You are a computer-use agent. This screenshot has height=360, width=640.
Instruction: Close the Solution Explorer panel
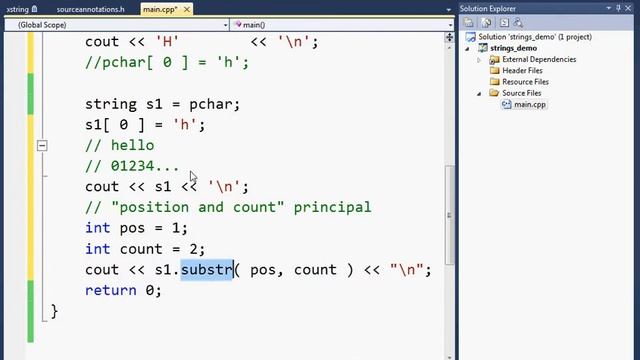[628, 8]
